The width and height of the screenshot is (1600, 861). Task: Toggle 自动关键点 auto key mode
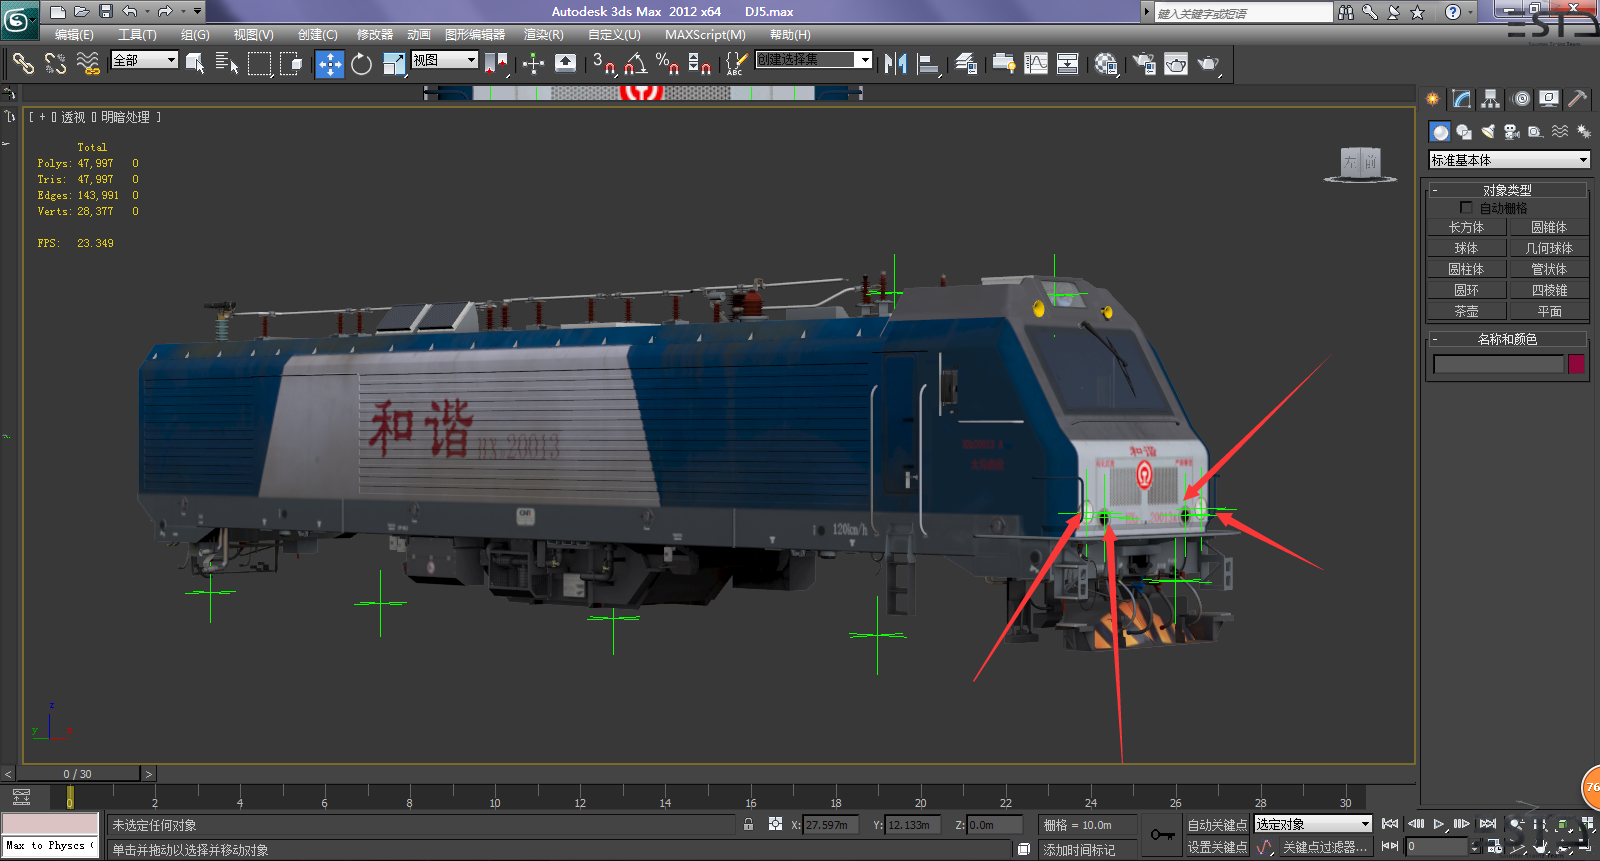(1217, 825)
